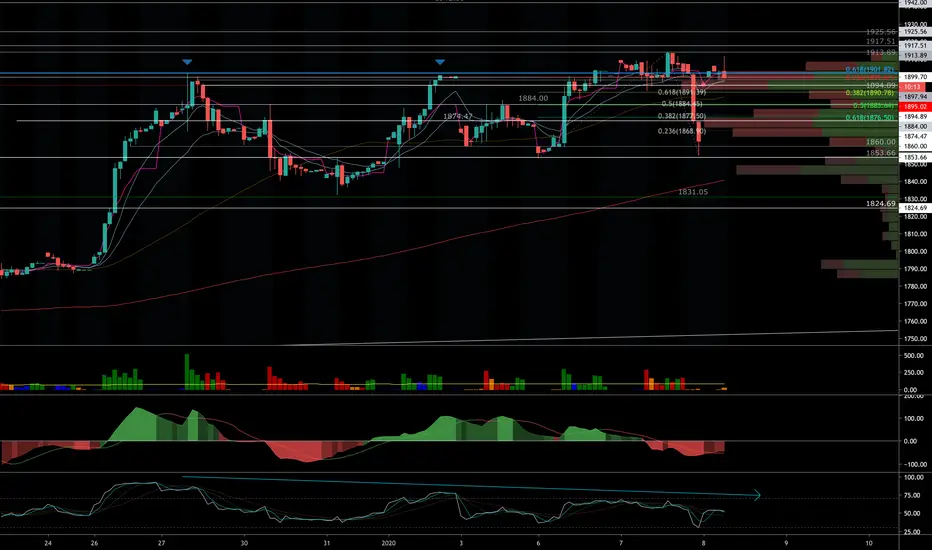Select the red 1895.02 price label

point(915,106)
